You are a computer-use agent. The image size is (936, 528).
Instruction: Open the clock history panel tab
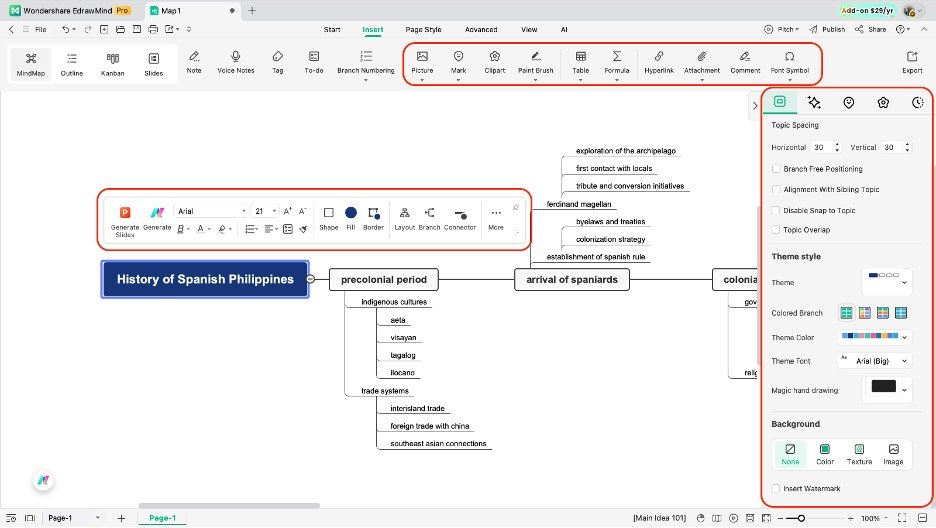point(917,103)
